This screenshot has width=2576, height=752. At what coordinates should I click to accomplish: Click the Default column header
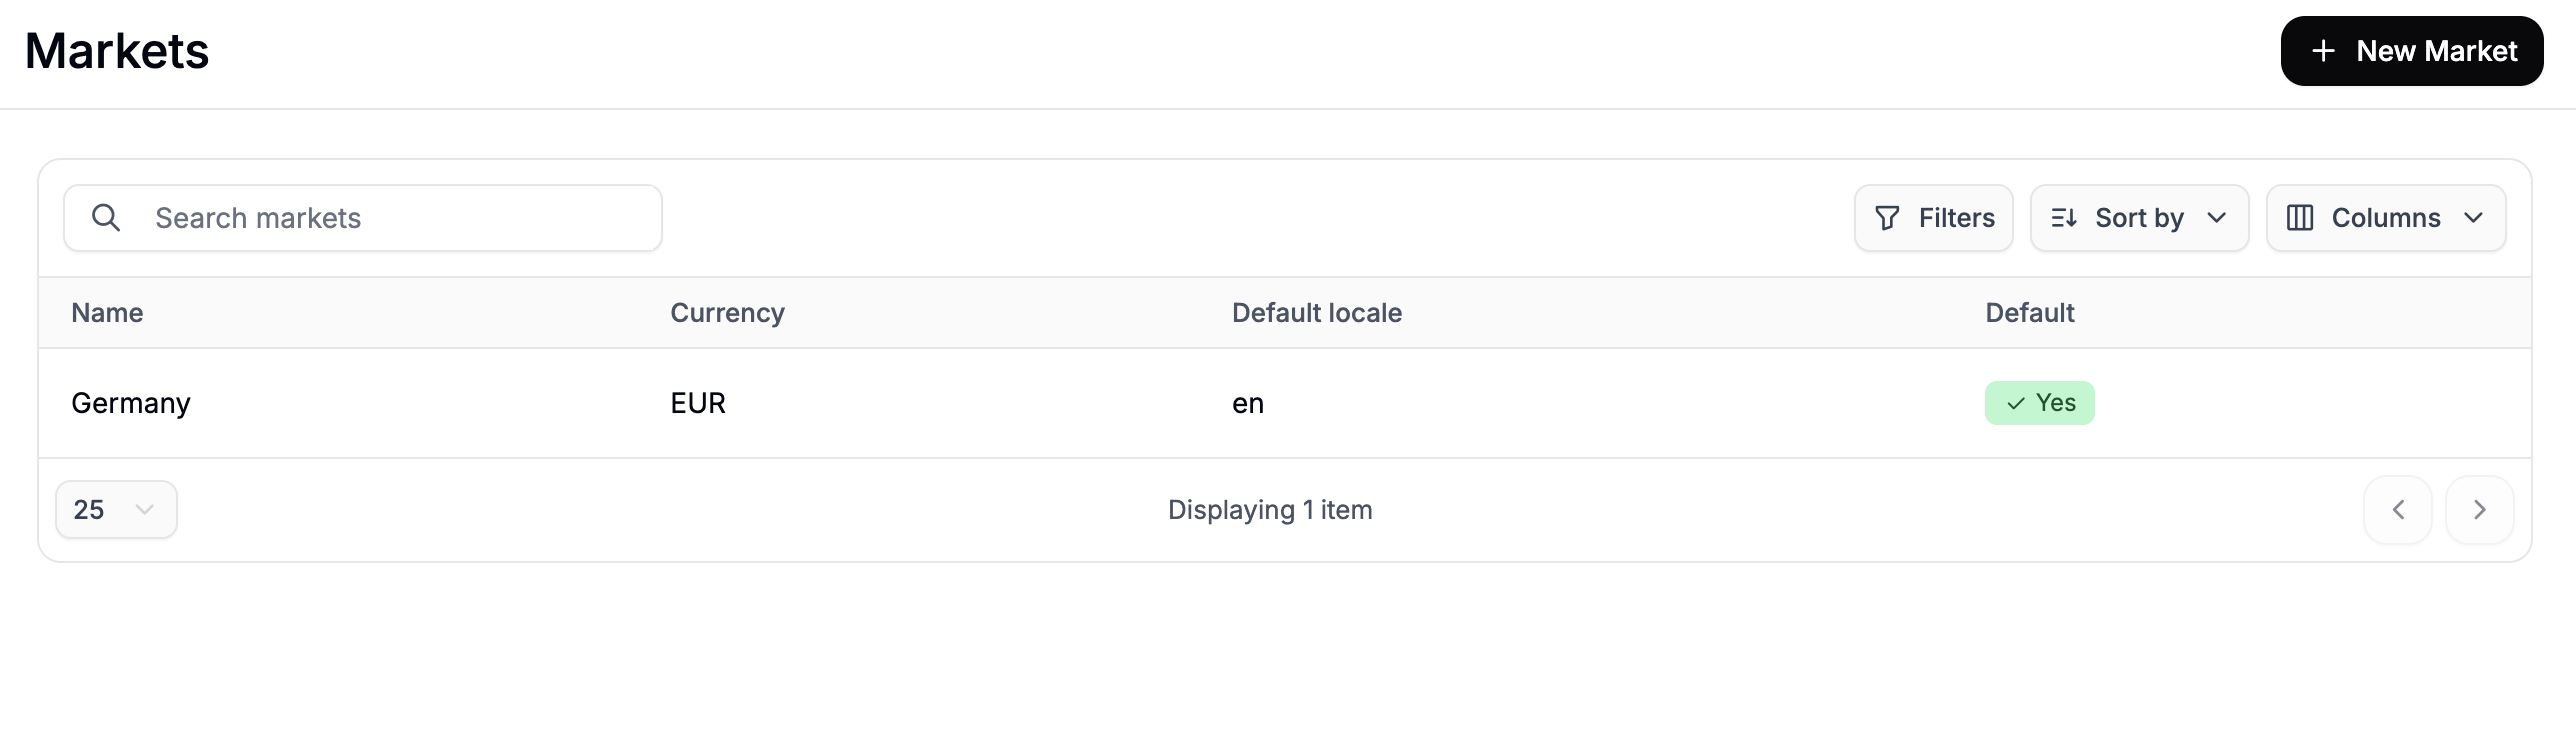[2030, 313]
